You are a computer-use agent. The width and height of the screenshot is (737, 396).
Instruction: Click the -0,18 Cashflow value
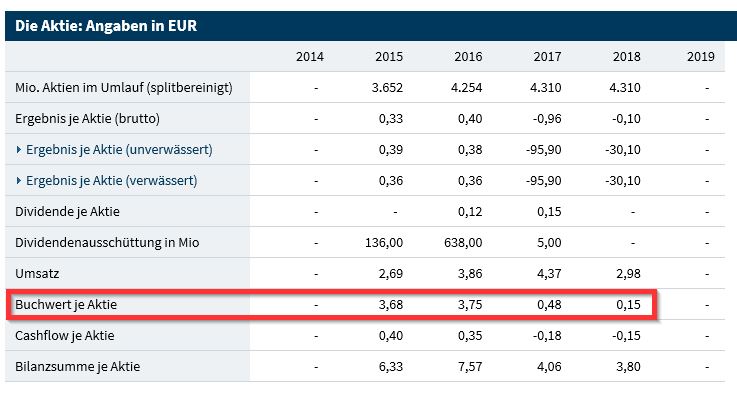[x=547, y=335]
